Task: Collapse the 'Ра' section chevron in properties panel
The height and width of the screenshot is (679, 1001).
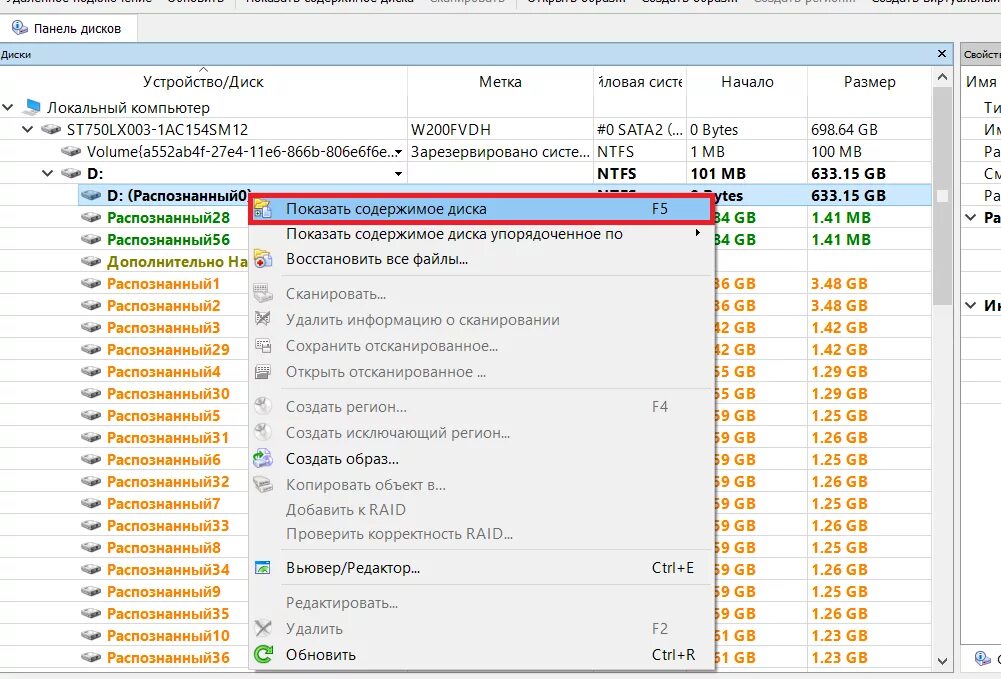Action: 970,218
